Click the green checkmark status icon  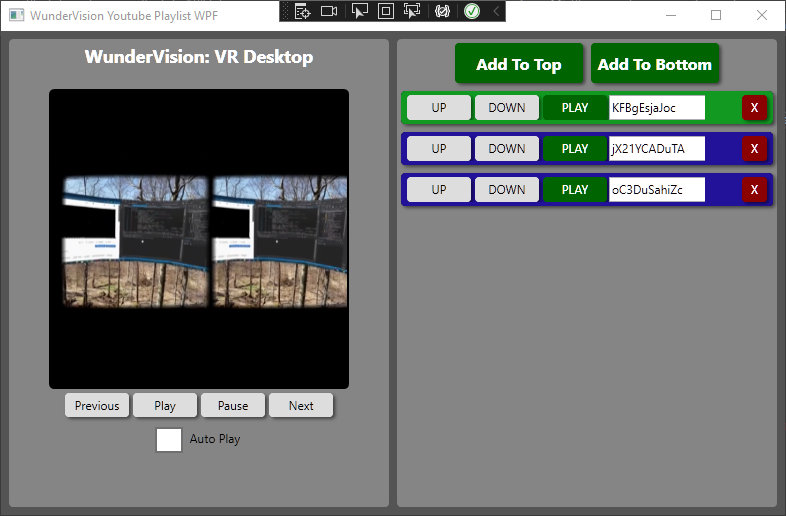472,11
